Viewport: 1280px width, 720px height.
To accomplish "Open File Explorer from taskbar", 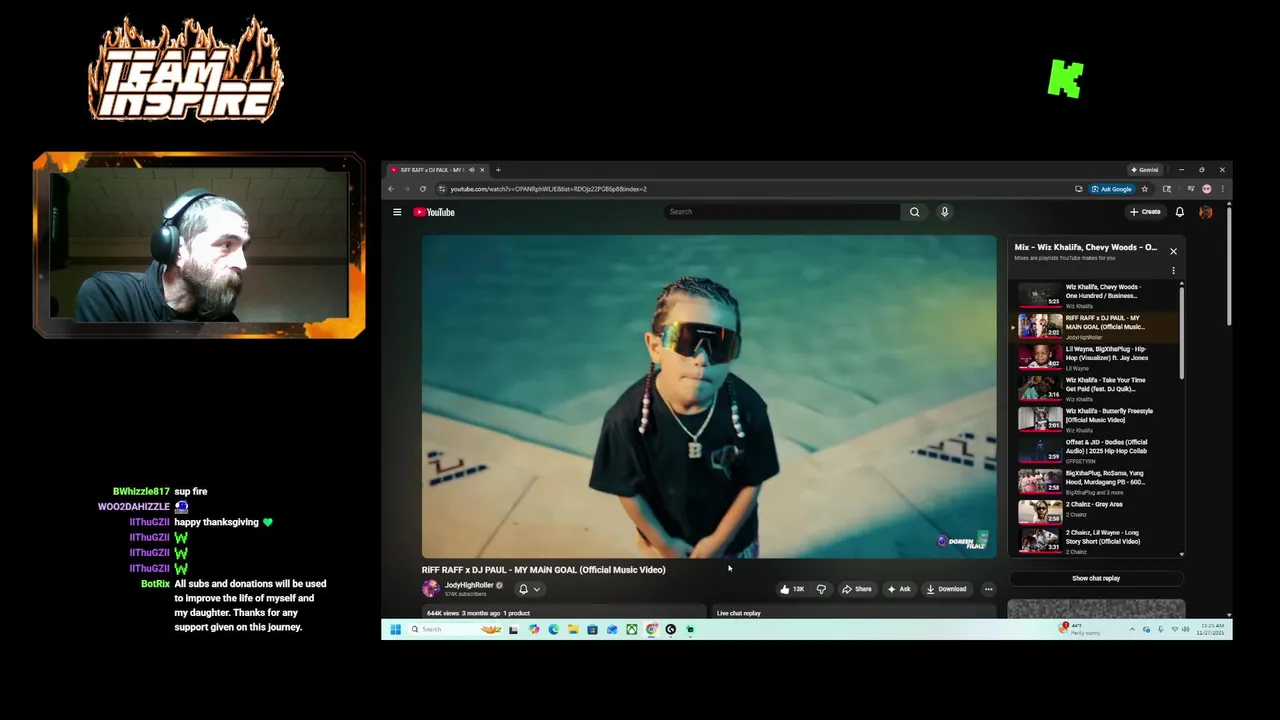I will pos(573,629).
